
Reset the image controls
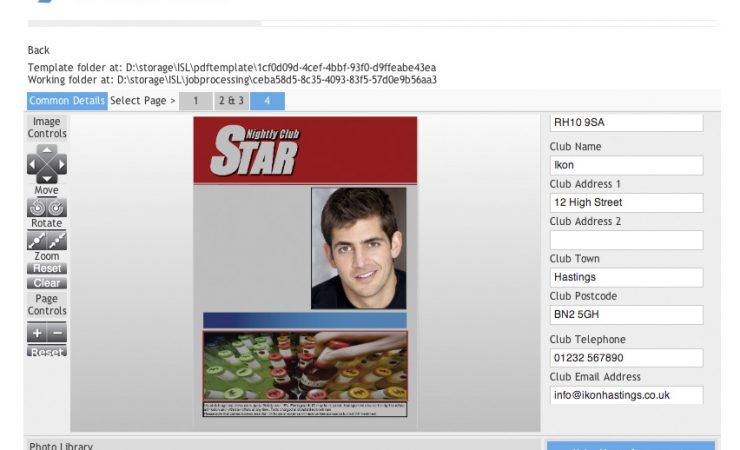(x=47, y=268)
